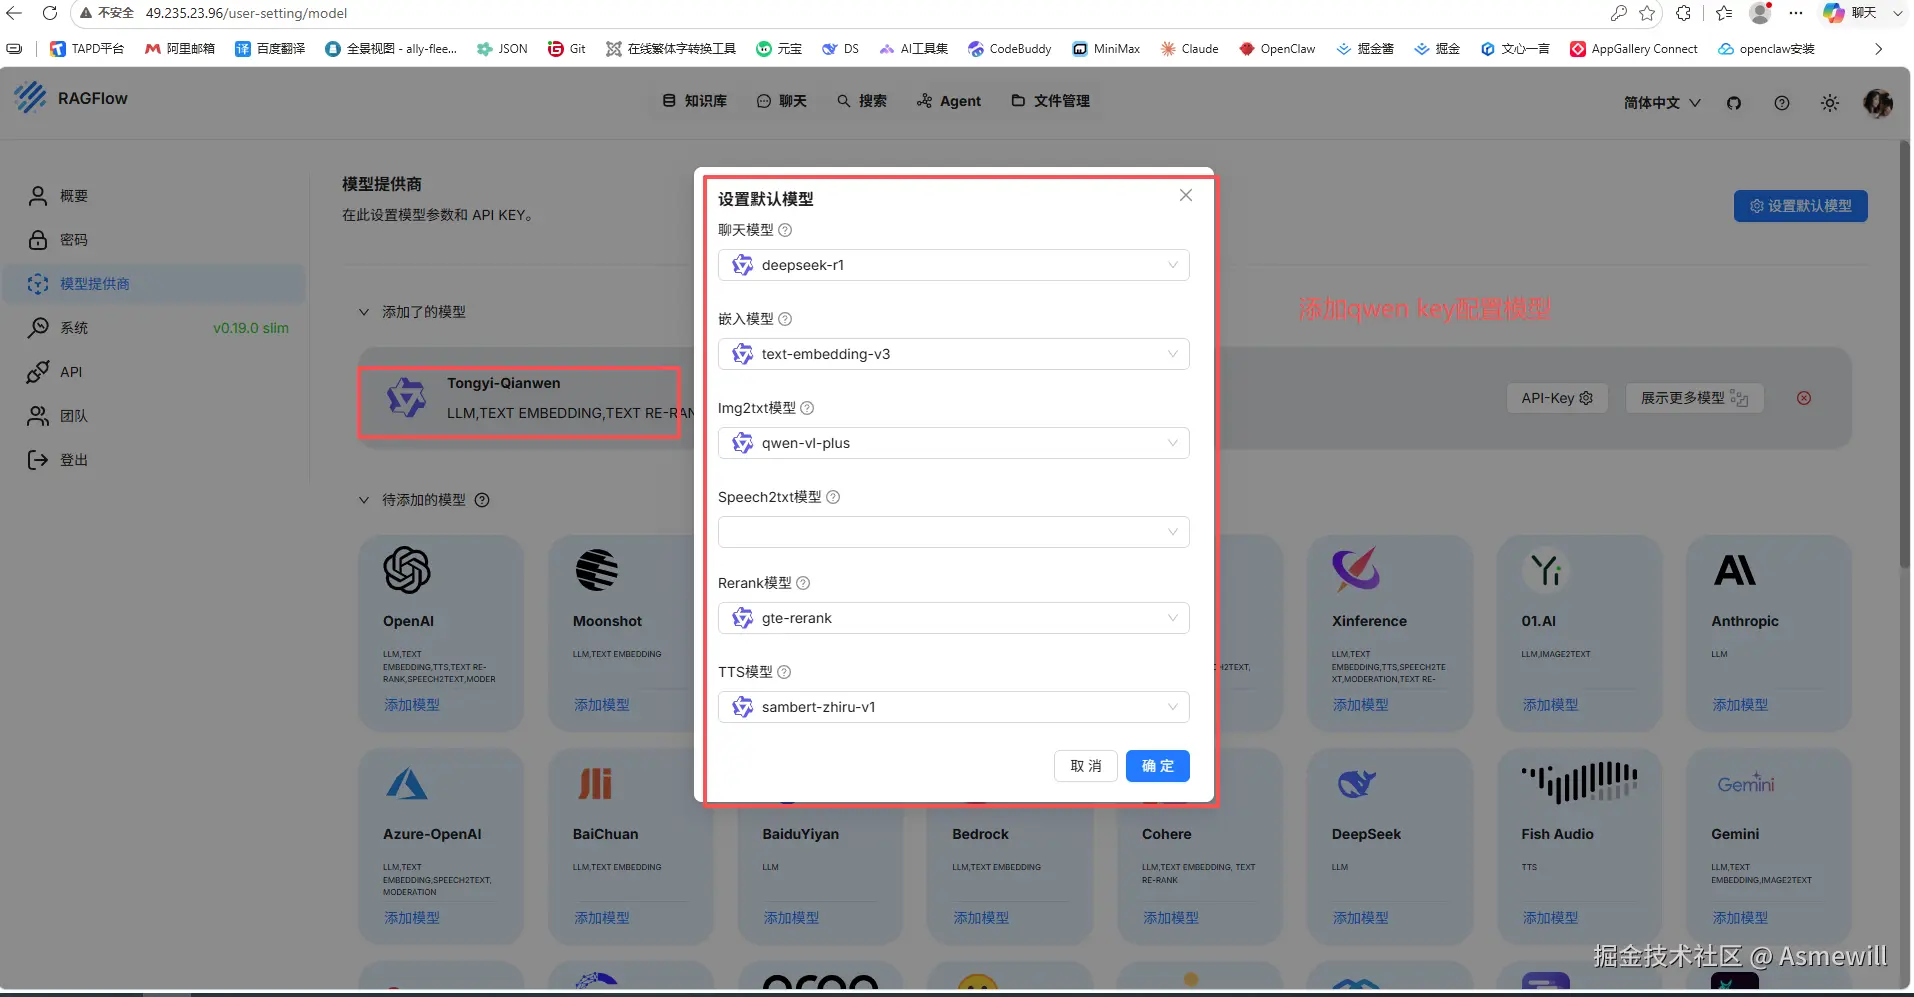The height and width of the screenshot is (997, 1914).
Task: Click 添加模型 under Gemini
Action: pyautogui.click(x=1740, y=918)
